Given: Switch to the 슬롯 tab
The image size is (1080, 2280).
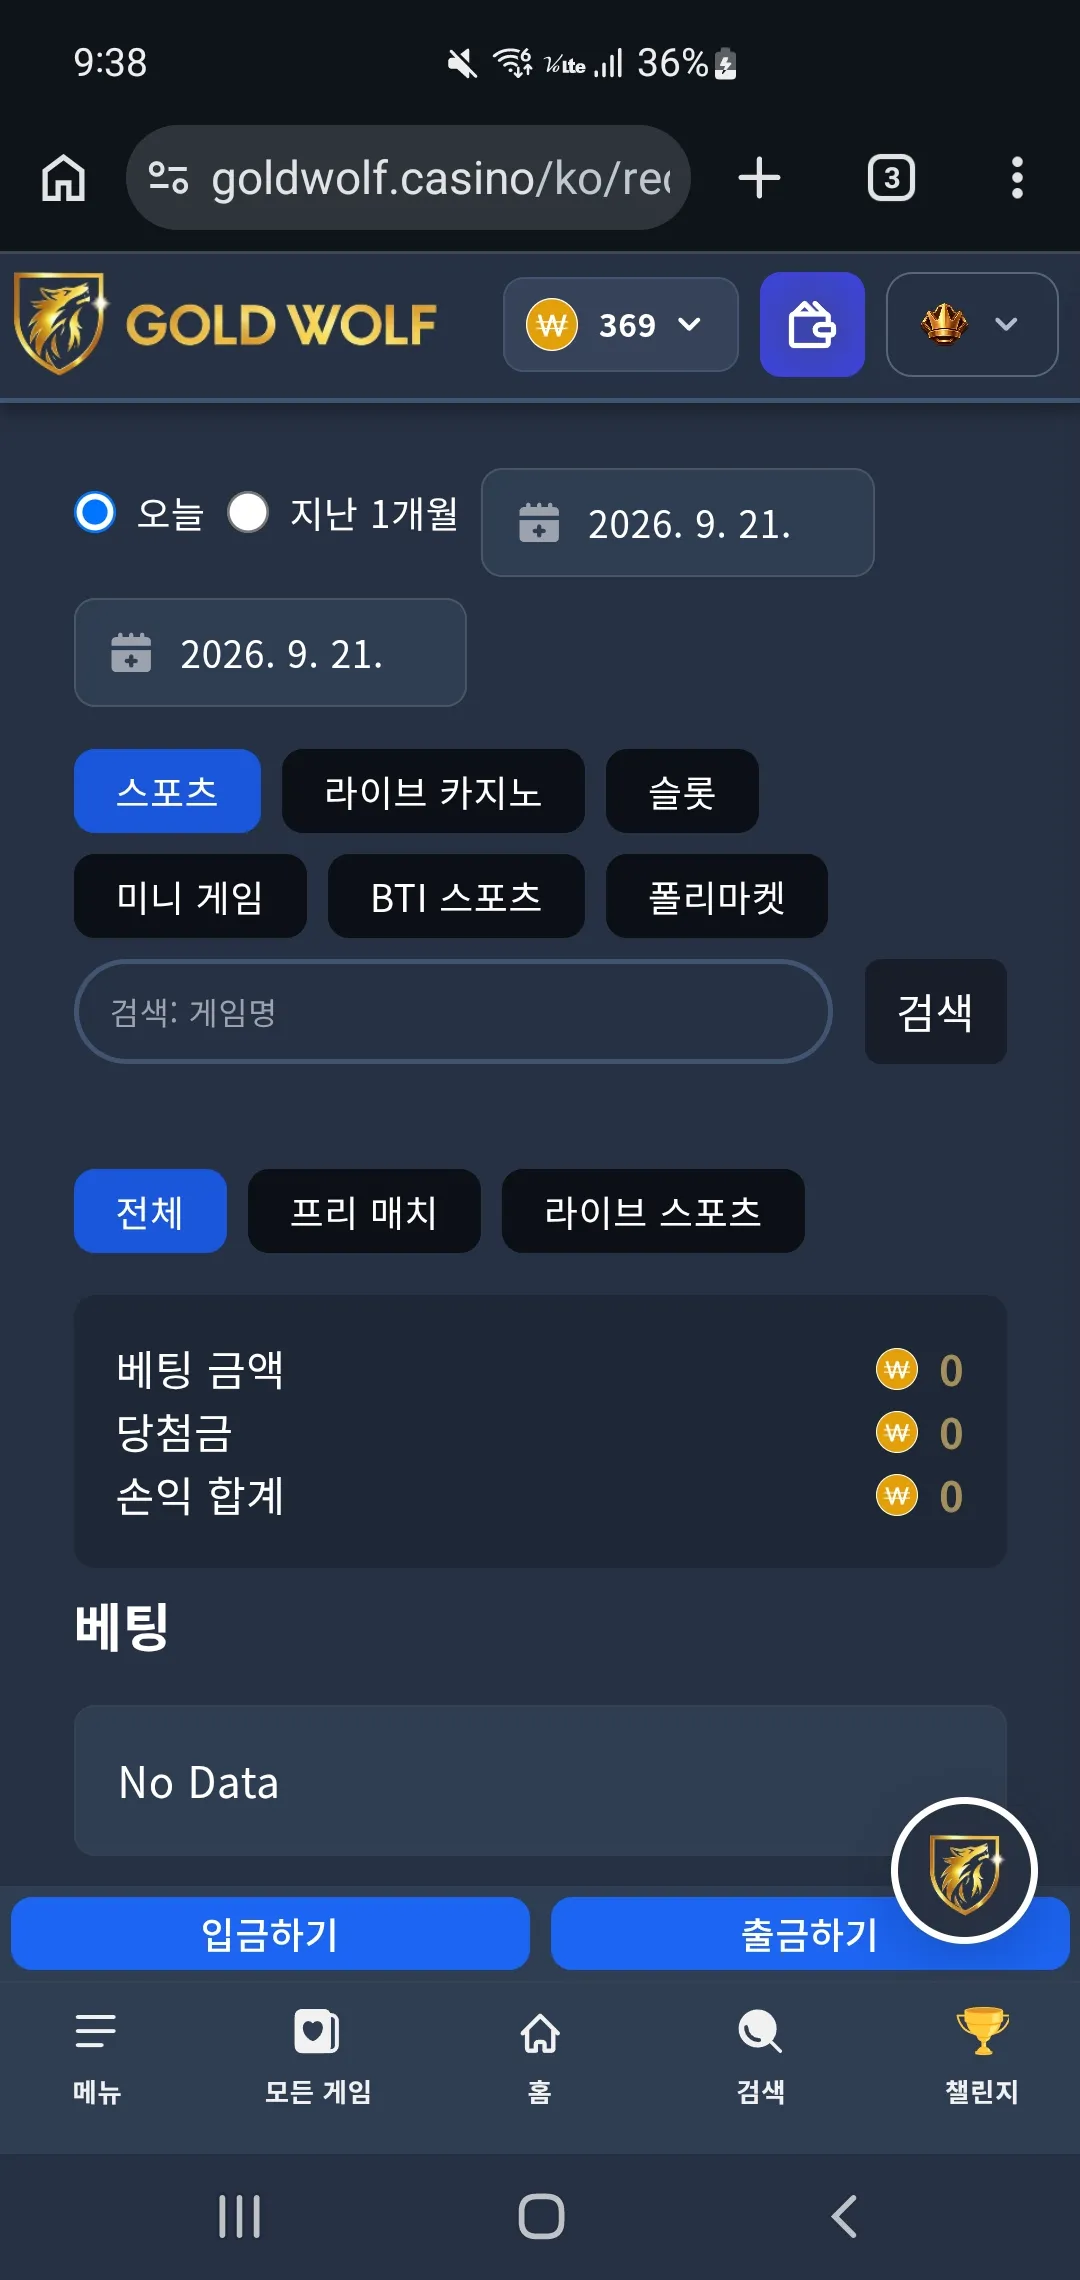Looking at the screenshot, I should (682, 791).
